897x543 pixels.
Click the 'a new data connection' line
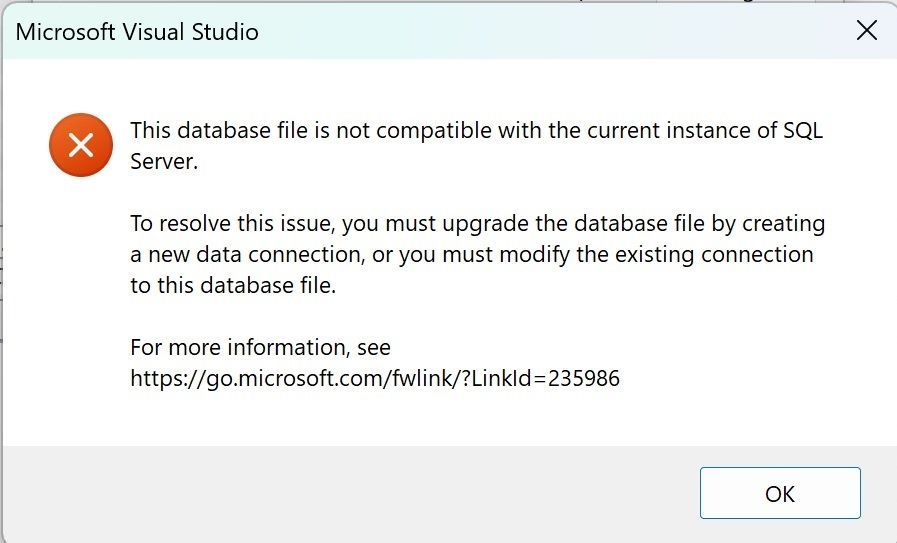click(472, 254)
